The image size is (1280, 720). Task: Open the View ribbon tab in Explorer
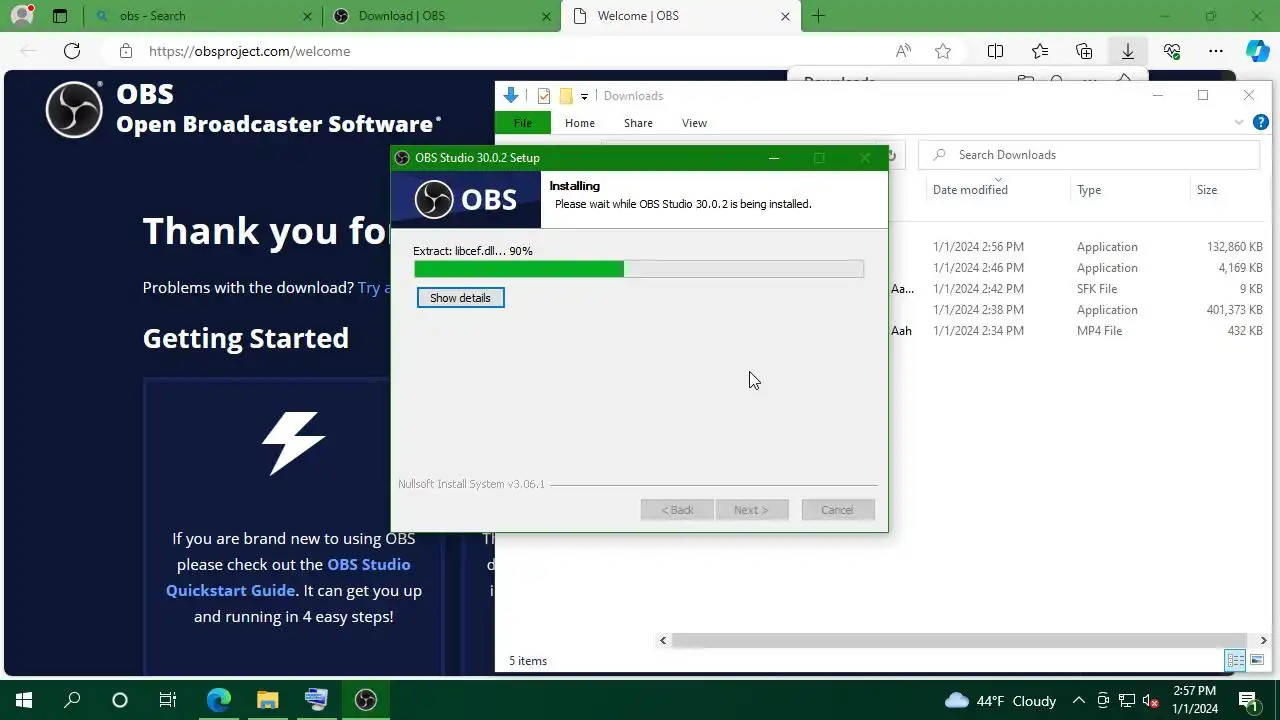pyautogui.click(x=694, y=123)
